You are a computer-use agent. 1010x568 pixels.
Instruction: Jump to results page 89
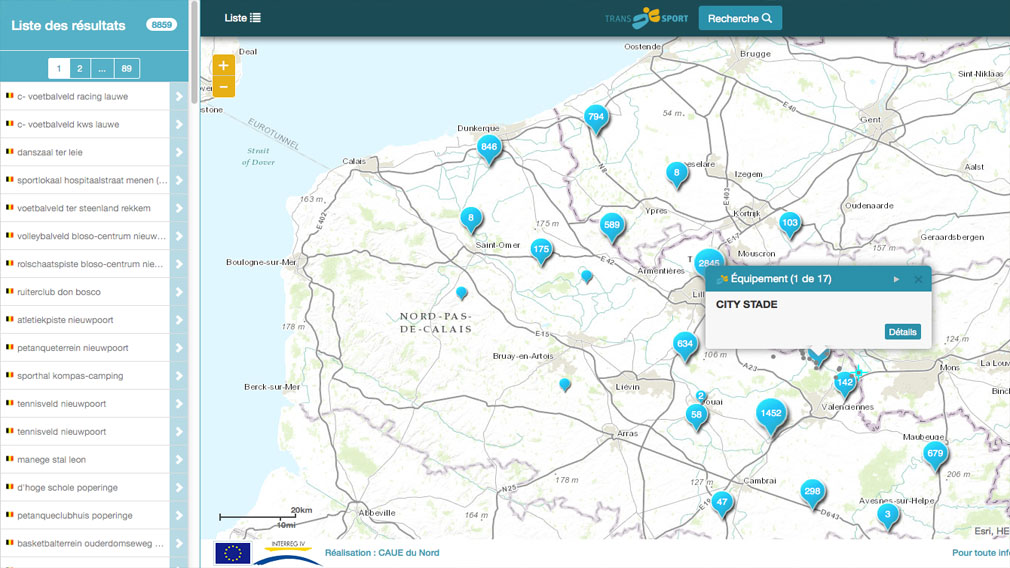(126, 68)
